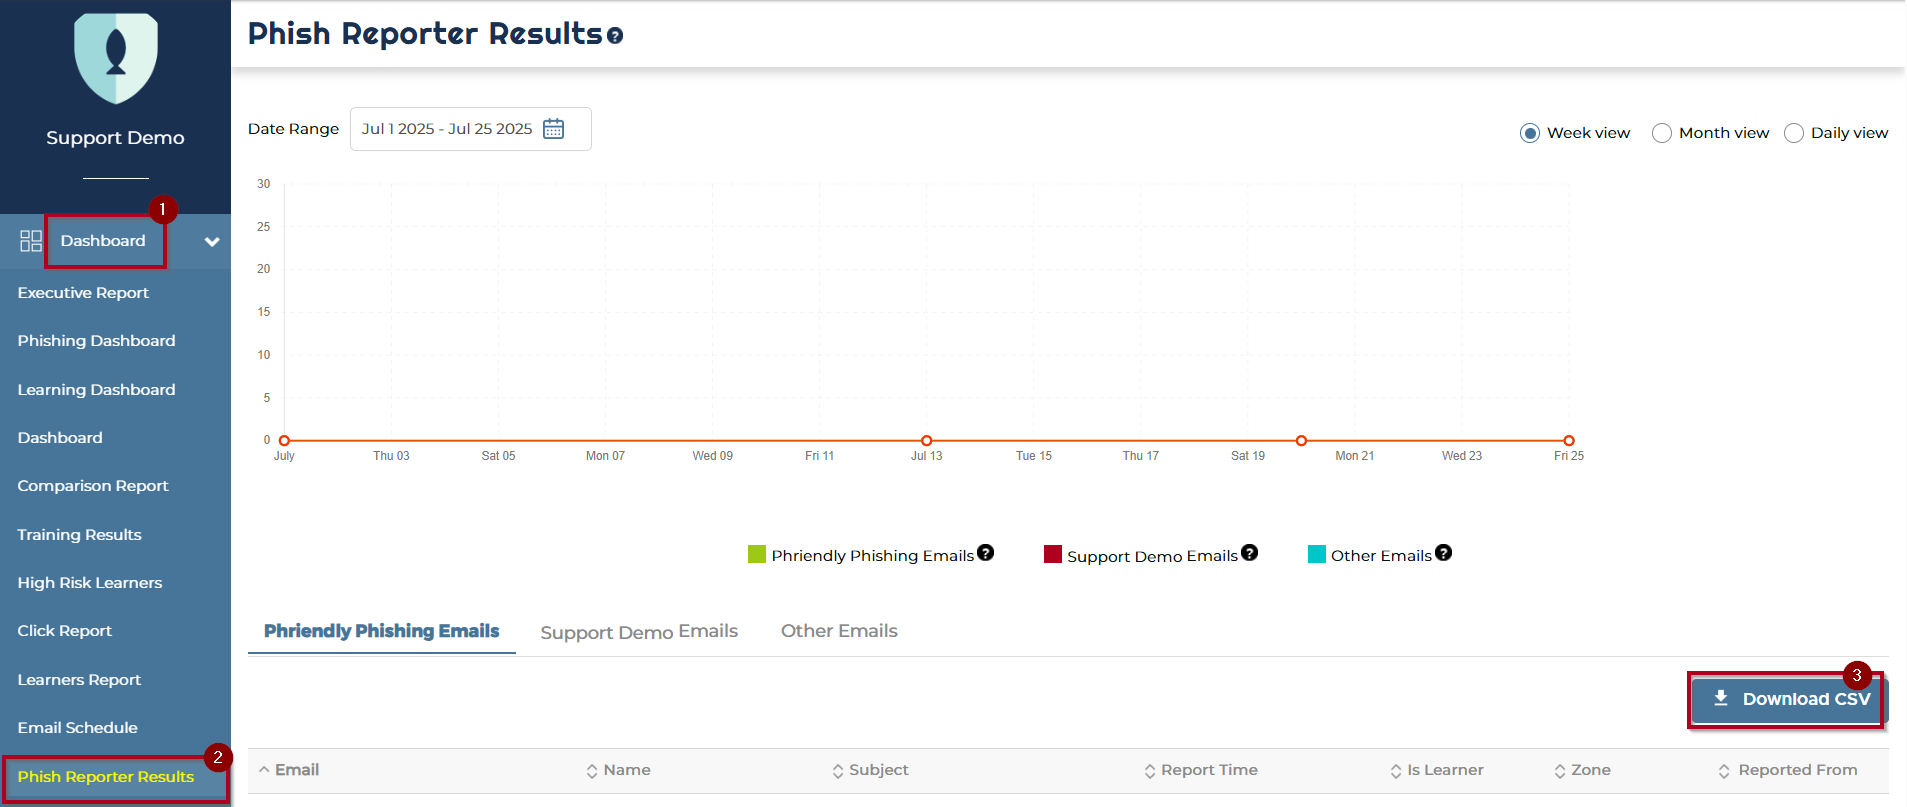Choose the Daily view radio button

[x=1793, y=133]
